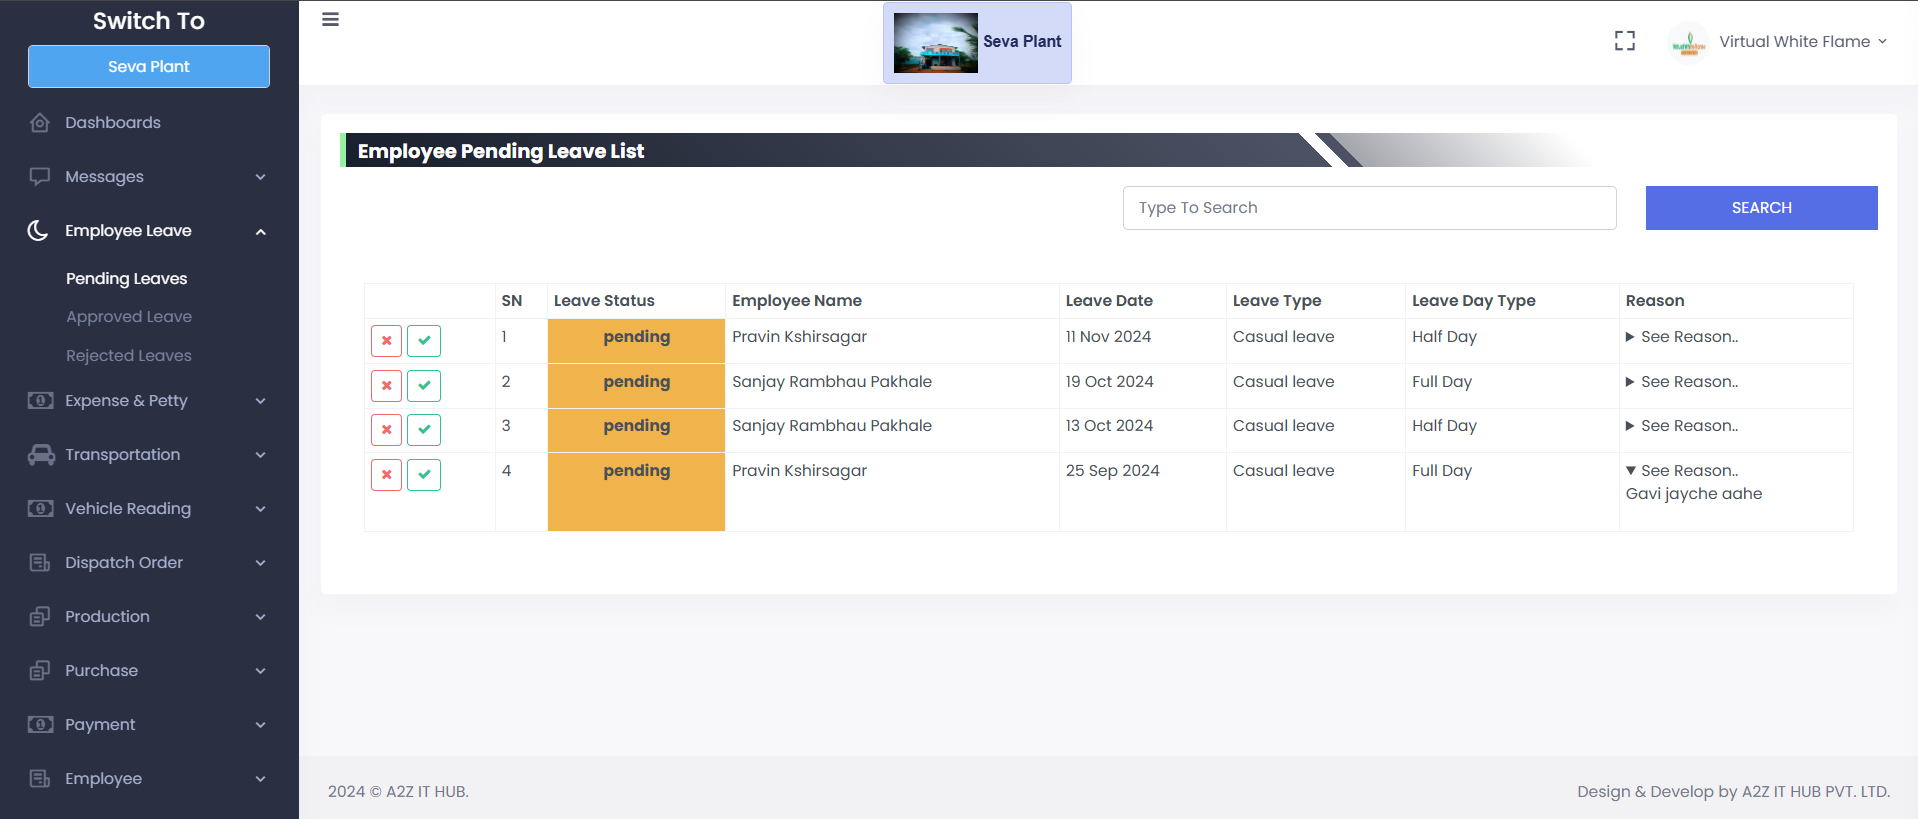Reject Sanjay's 19 Oct leave request
This screenshot has width=1918, height=819.
(x=386, y=385)
